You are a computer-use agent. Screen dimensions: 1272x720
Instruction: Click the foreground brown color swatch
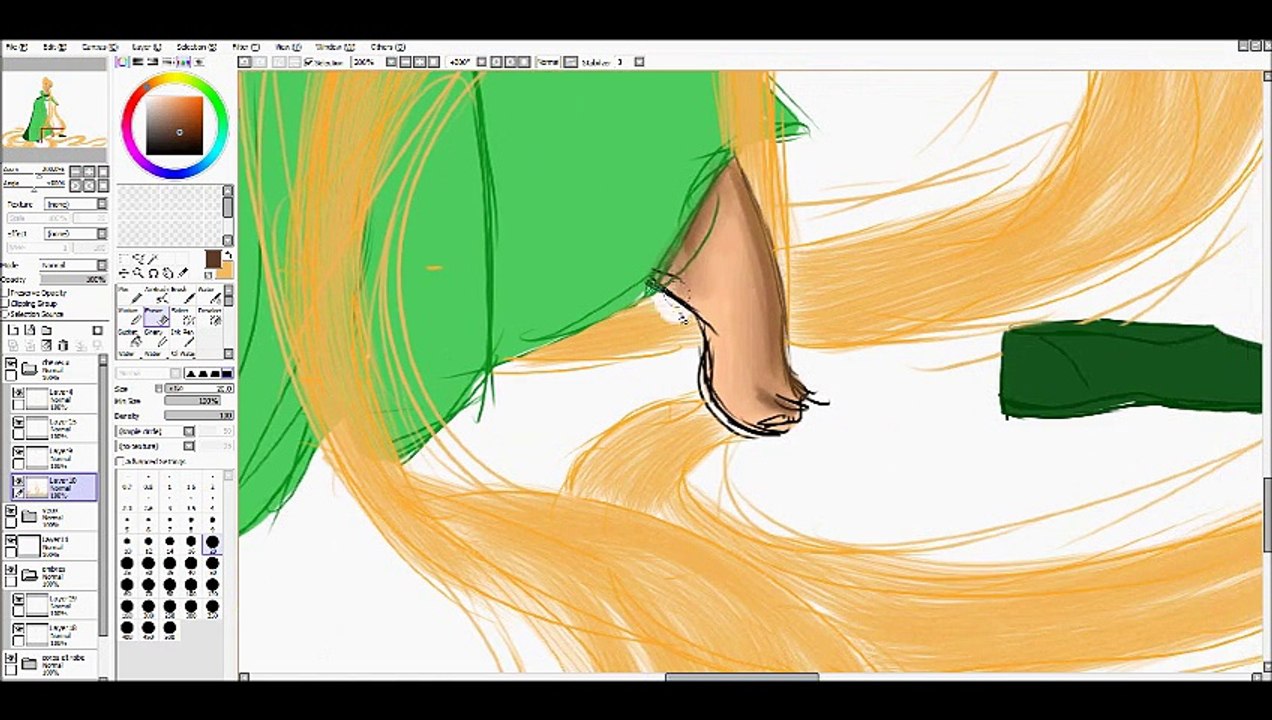point(213,258)
